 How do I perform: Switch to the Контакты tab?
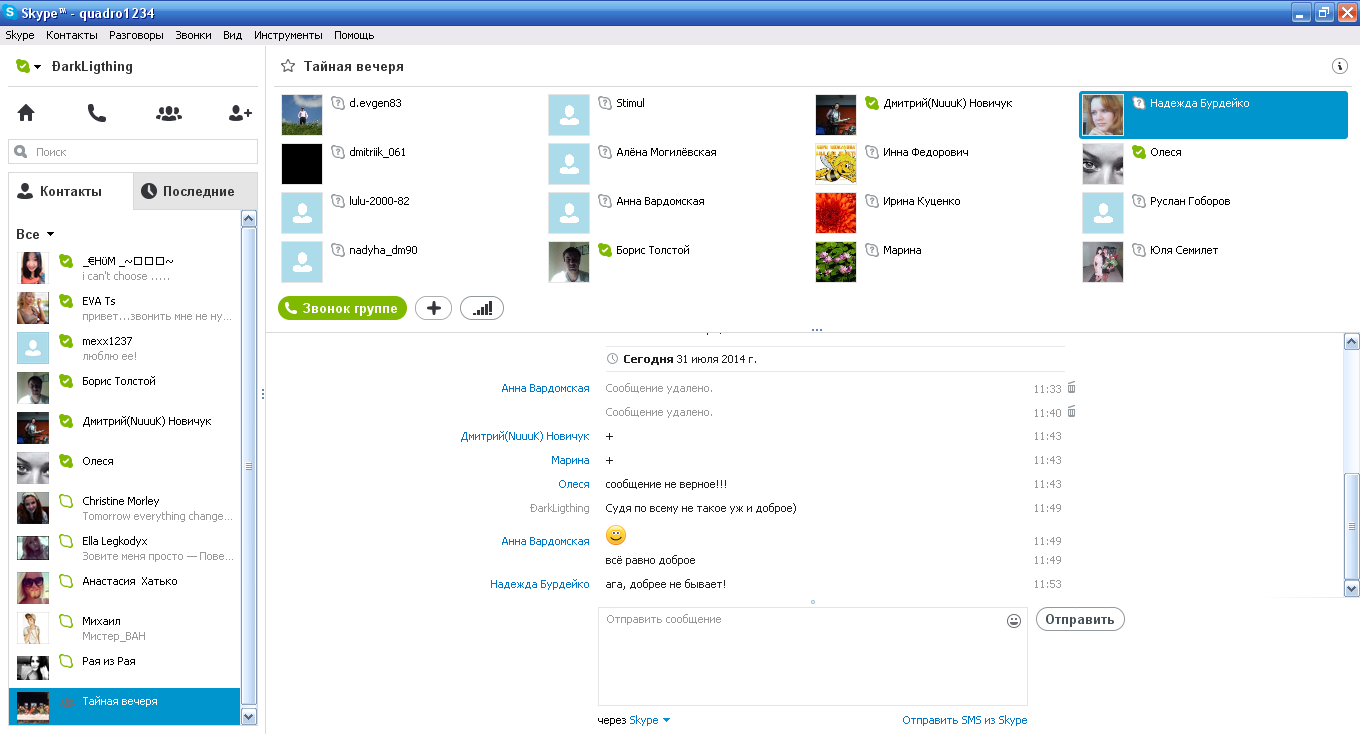click(70, 191)
